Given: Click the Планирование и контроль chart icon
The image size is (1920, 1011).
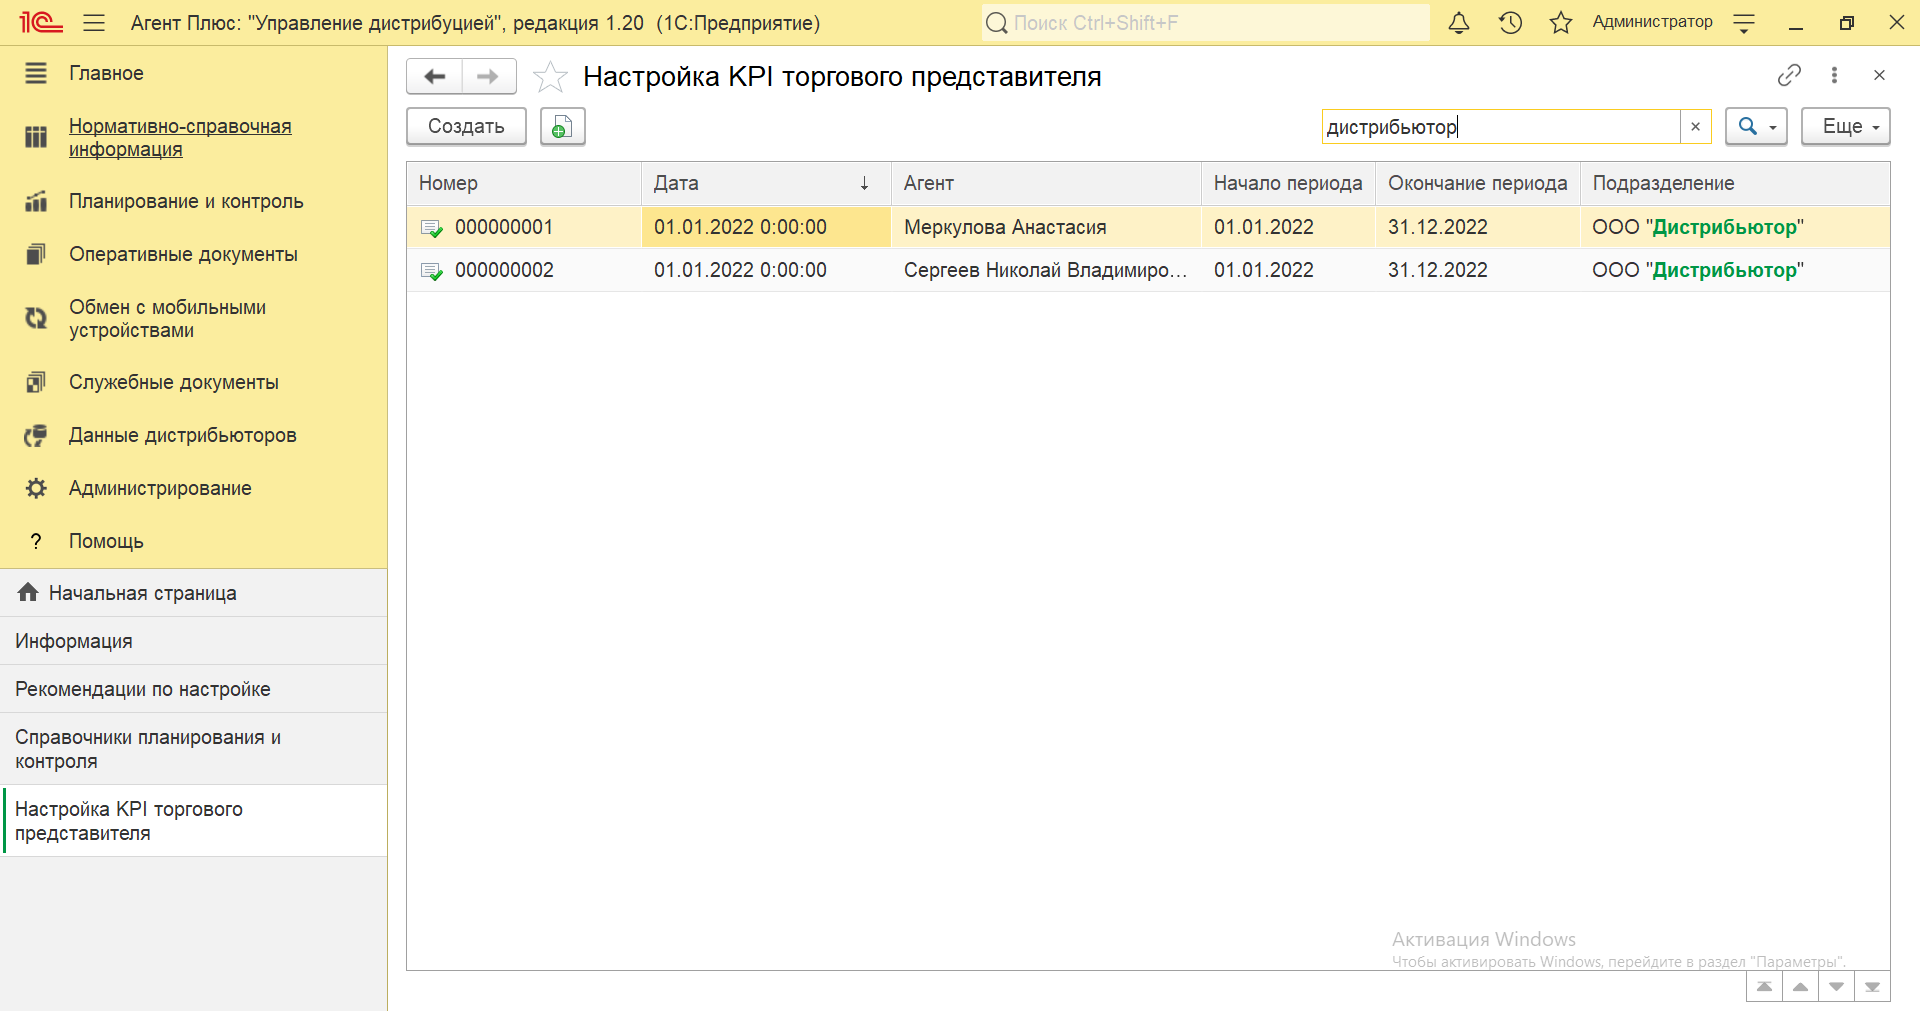Looking at the screenshot, I should tap(36, 201).
